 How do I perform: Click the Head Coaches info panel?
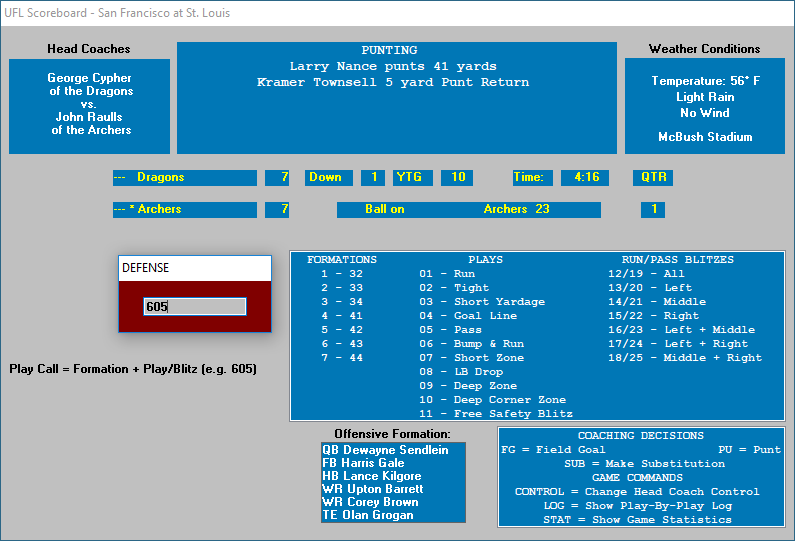pyautogui.click(x=89, y=105)
